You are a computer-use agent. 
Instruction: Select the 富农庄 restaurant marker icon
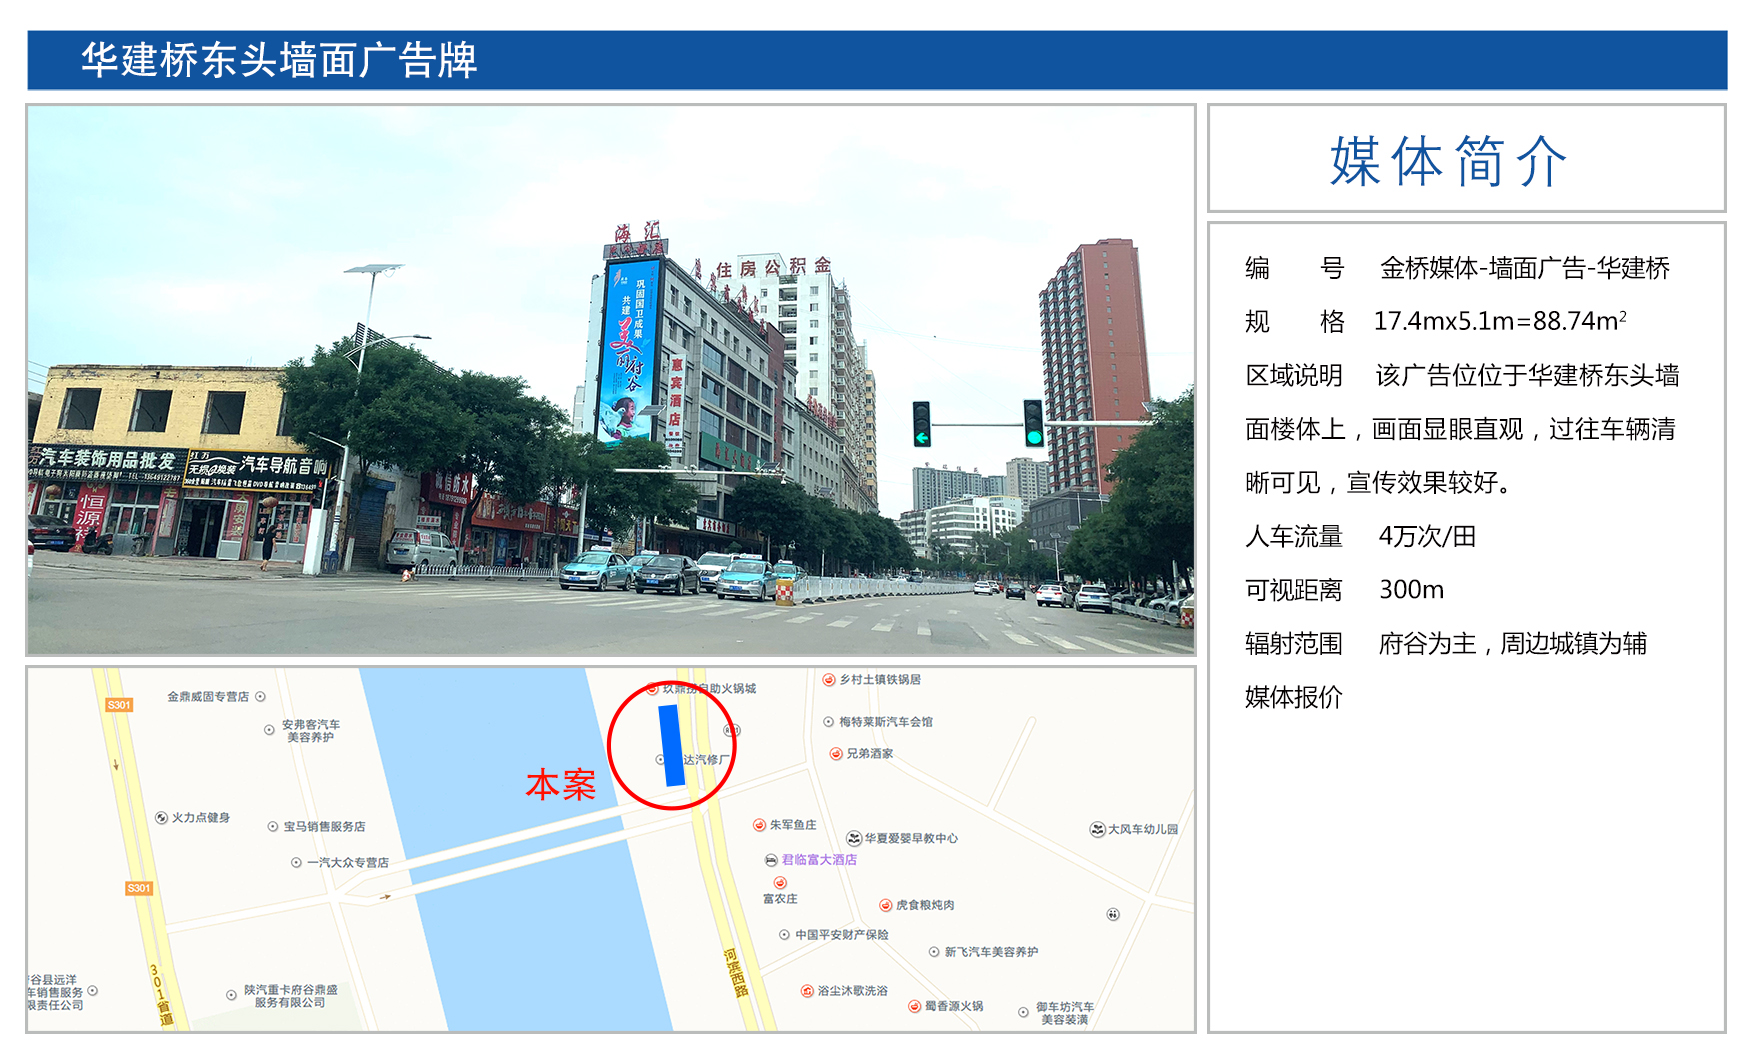point(780,883)
